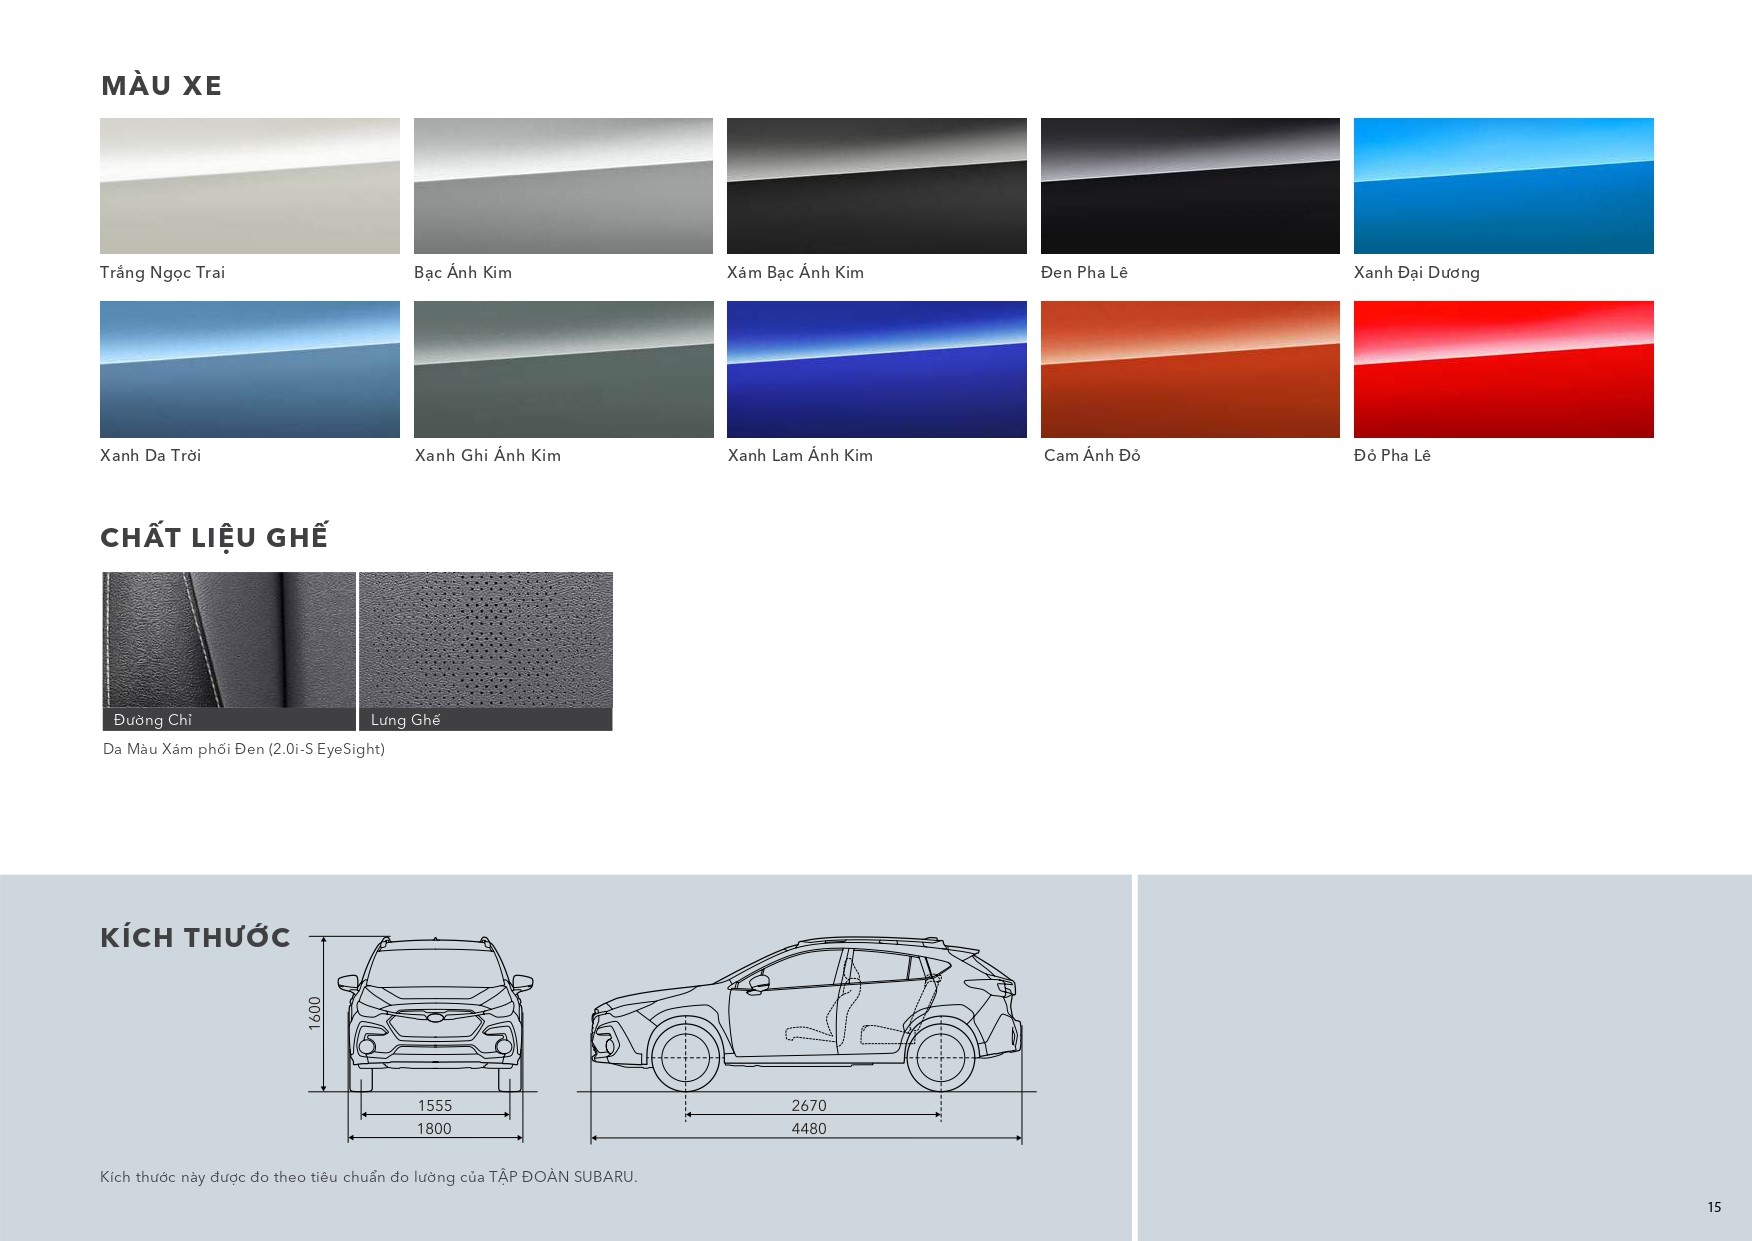Viewport: 1752px width, 1241px height.
Task: Choose the Xanh Ghi Ánh Kim swatch
Action: click(x=563, y=369)
